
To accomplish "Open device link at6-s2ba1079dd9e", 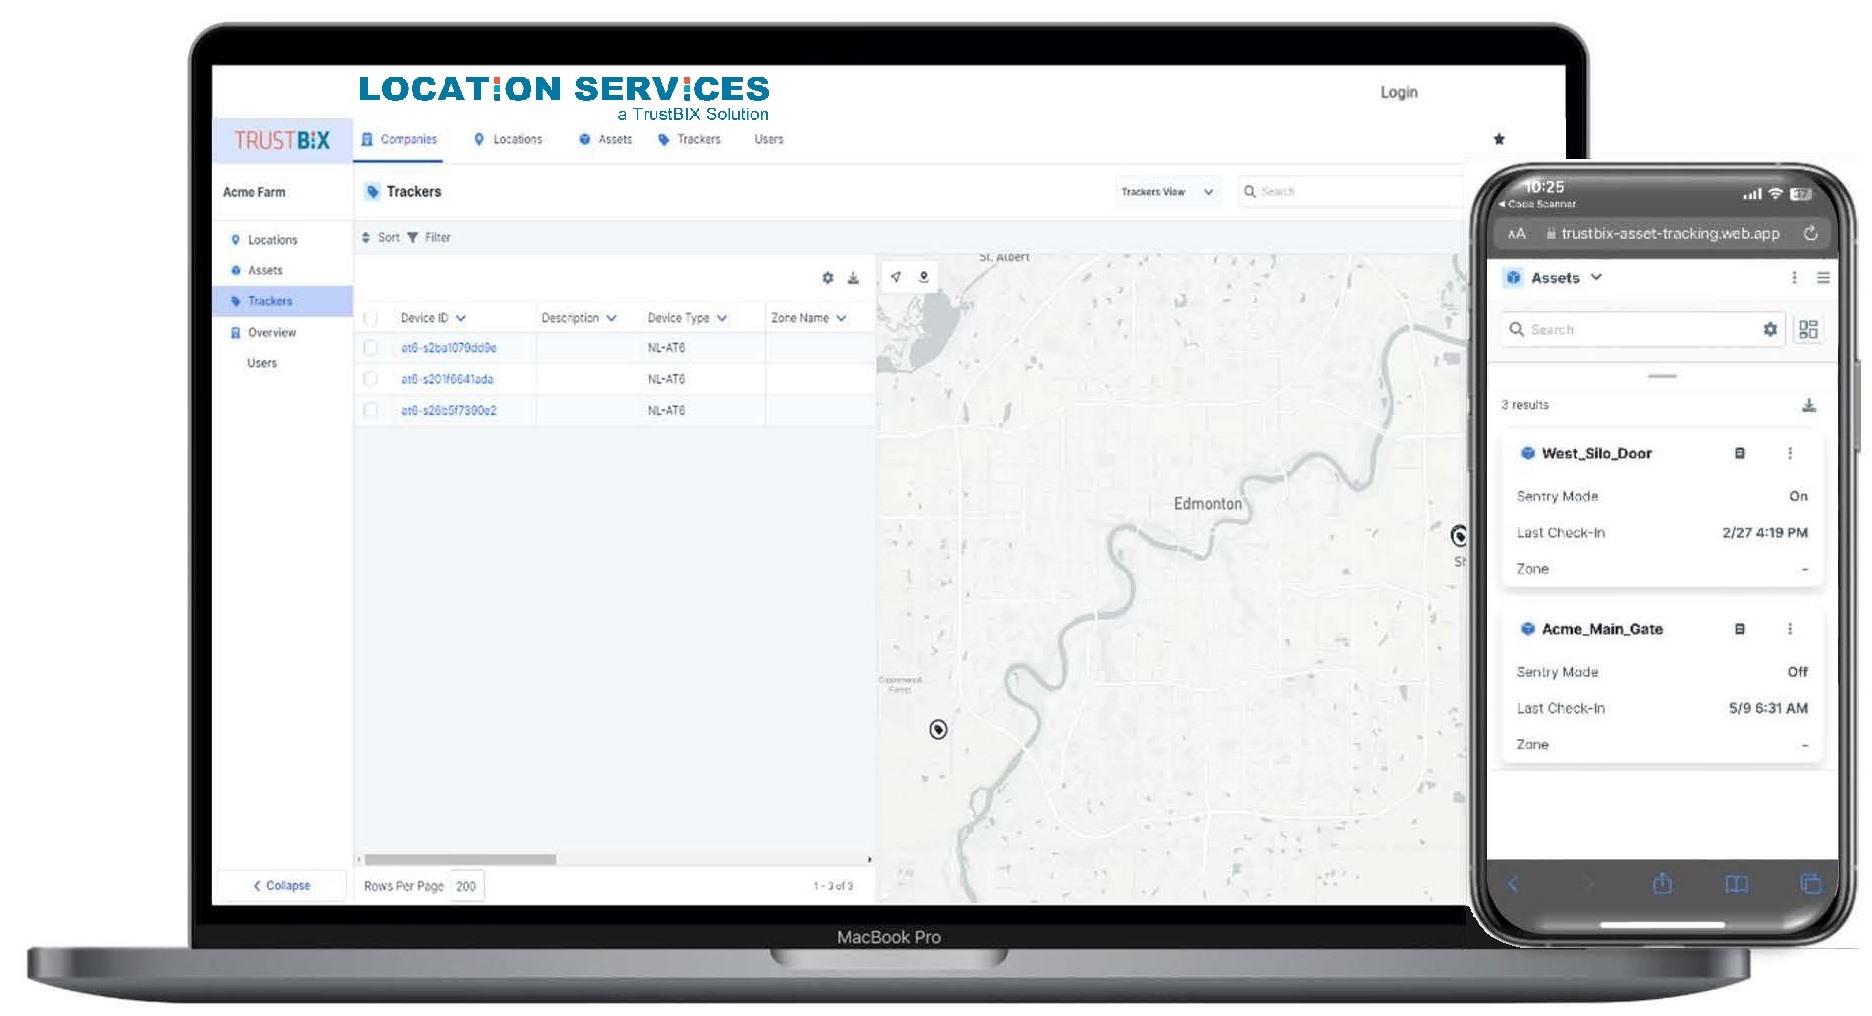I will (449, 348).
